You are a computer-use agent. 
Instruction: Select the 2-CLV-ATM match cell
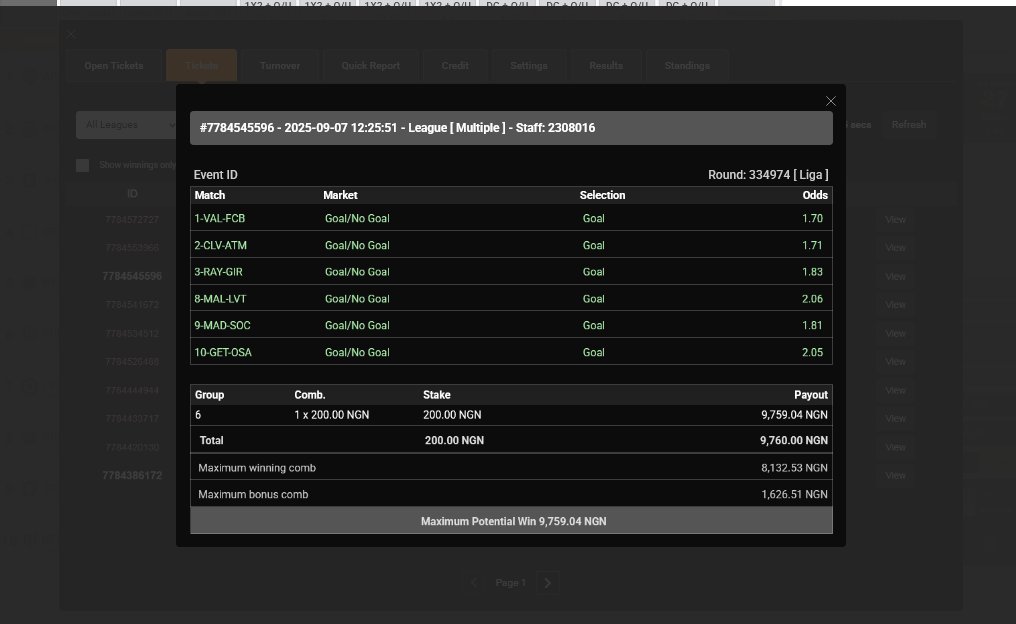[x=220, y=246]
